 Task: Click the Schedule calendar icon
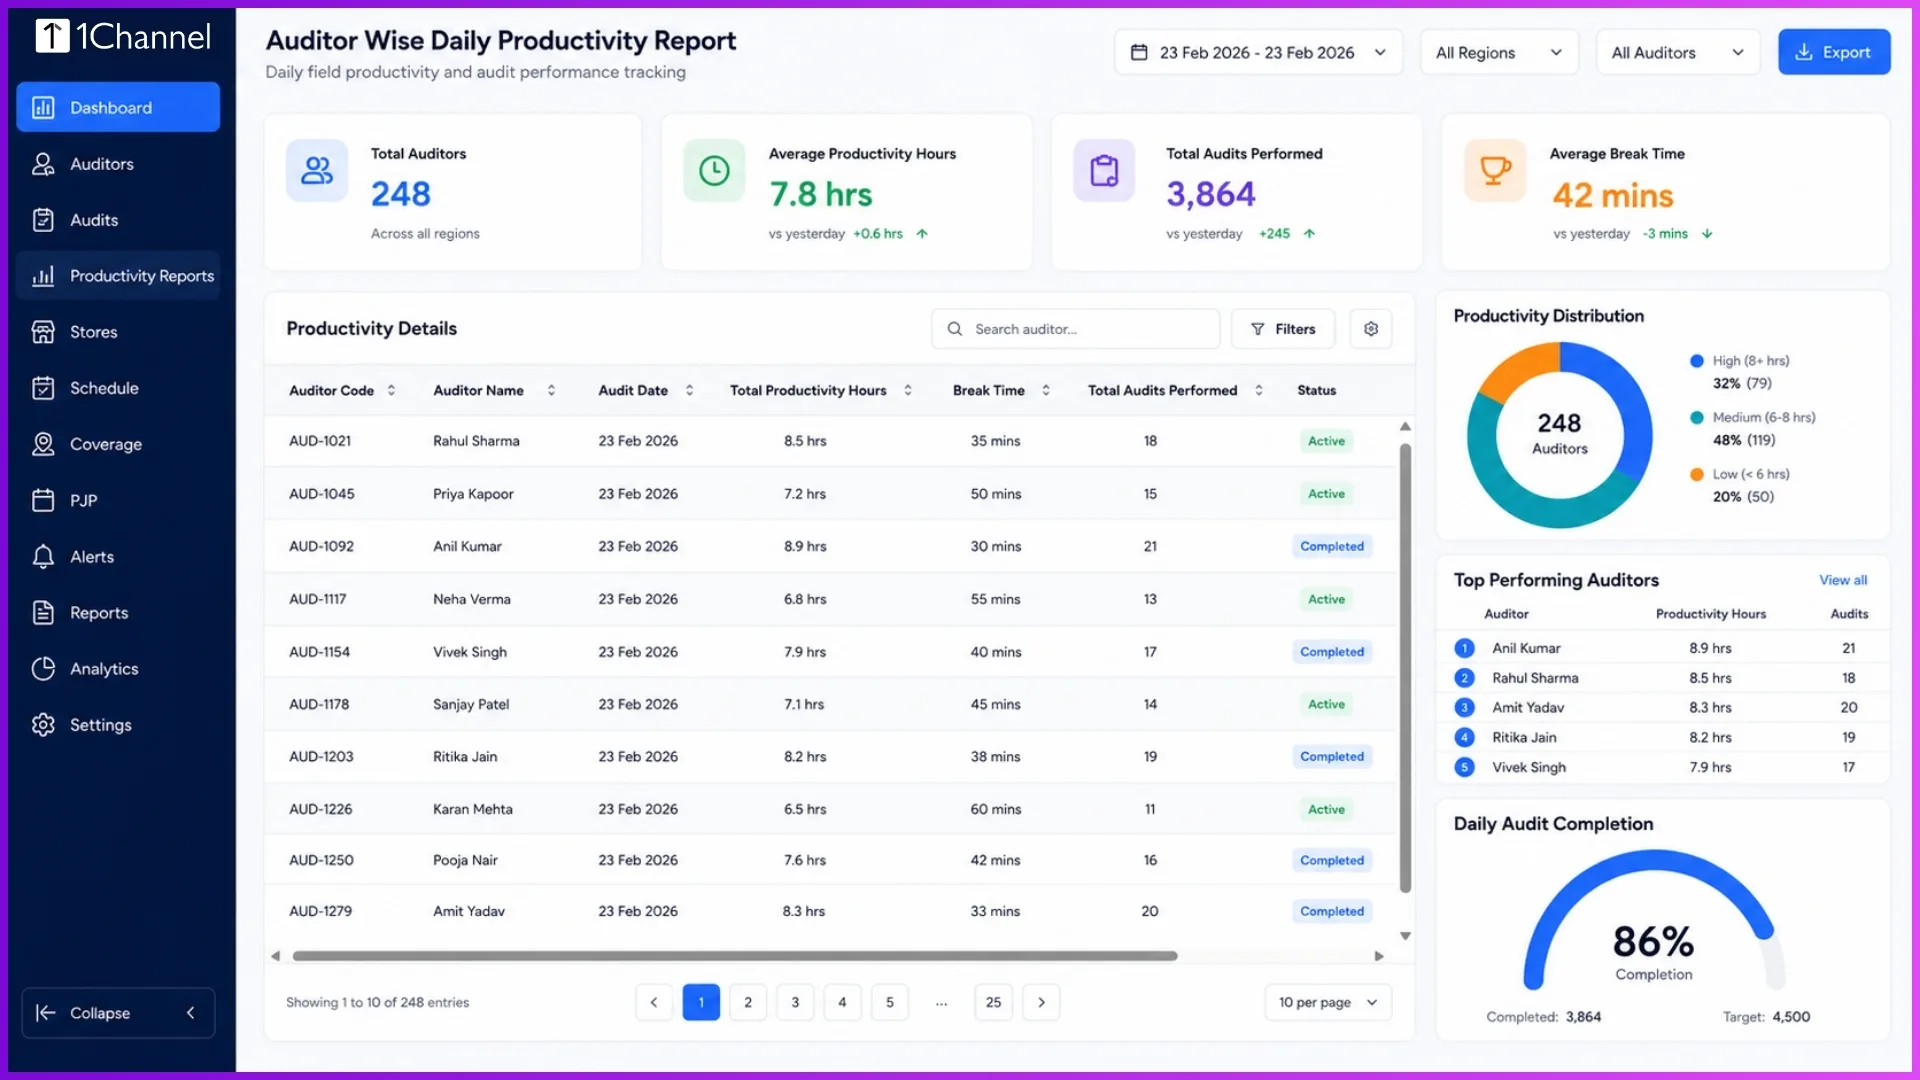tap(43, 388)
